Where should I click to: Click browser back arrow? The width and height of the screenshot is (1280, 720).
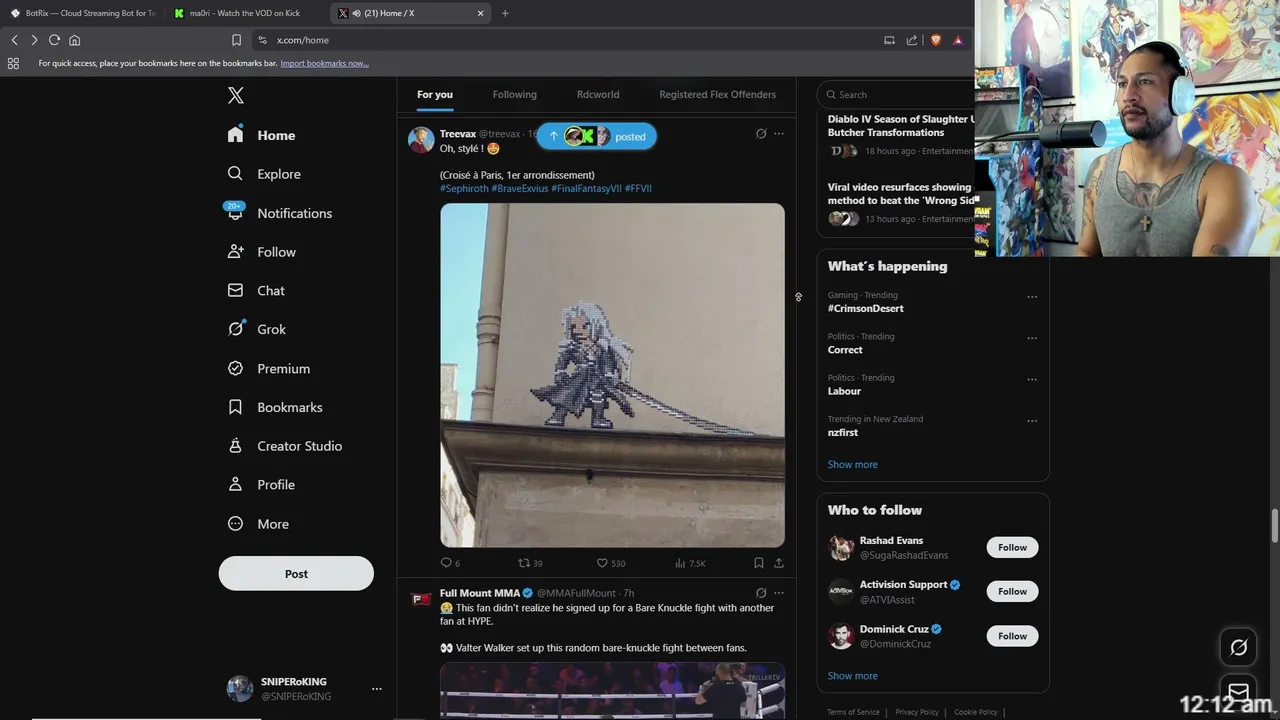click(x=14, y=40)
